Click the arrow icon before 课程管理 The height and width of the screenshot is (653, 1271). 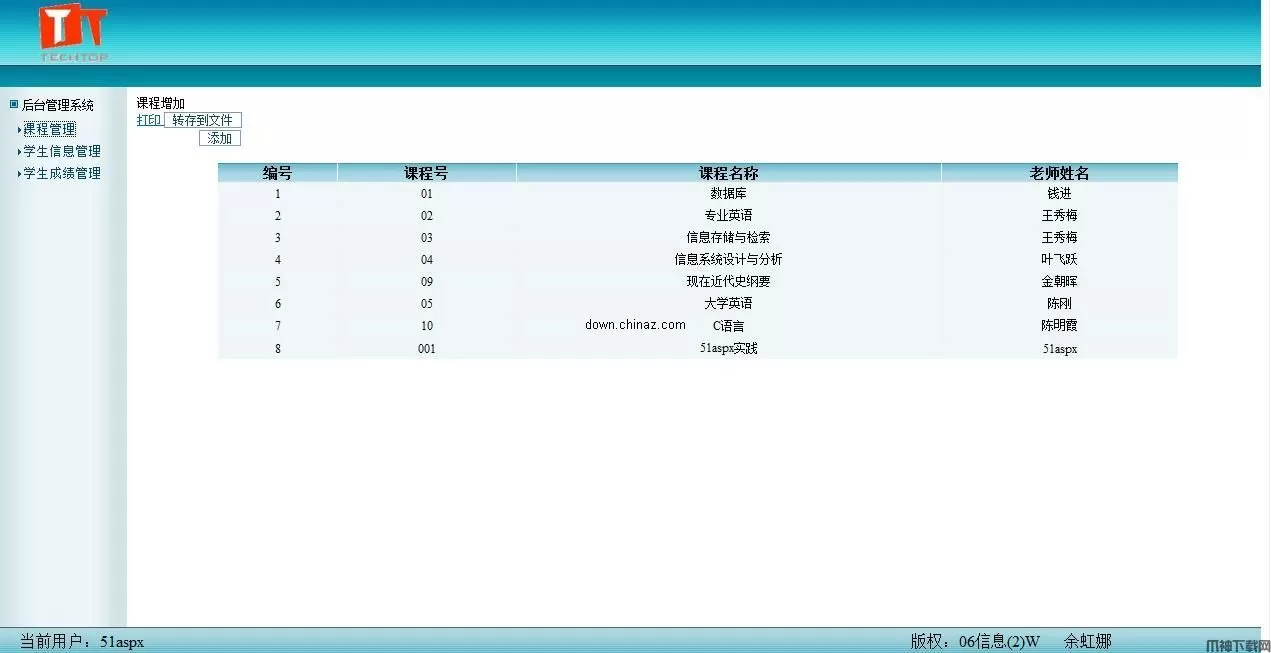[19, 128]
